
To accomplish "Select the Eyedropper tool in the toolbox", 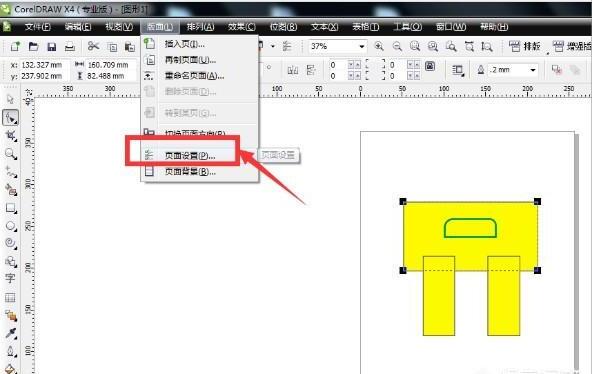I will pyautogui.click(x=11, y=333).
